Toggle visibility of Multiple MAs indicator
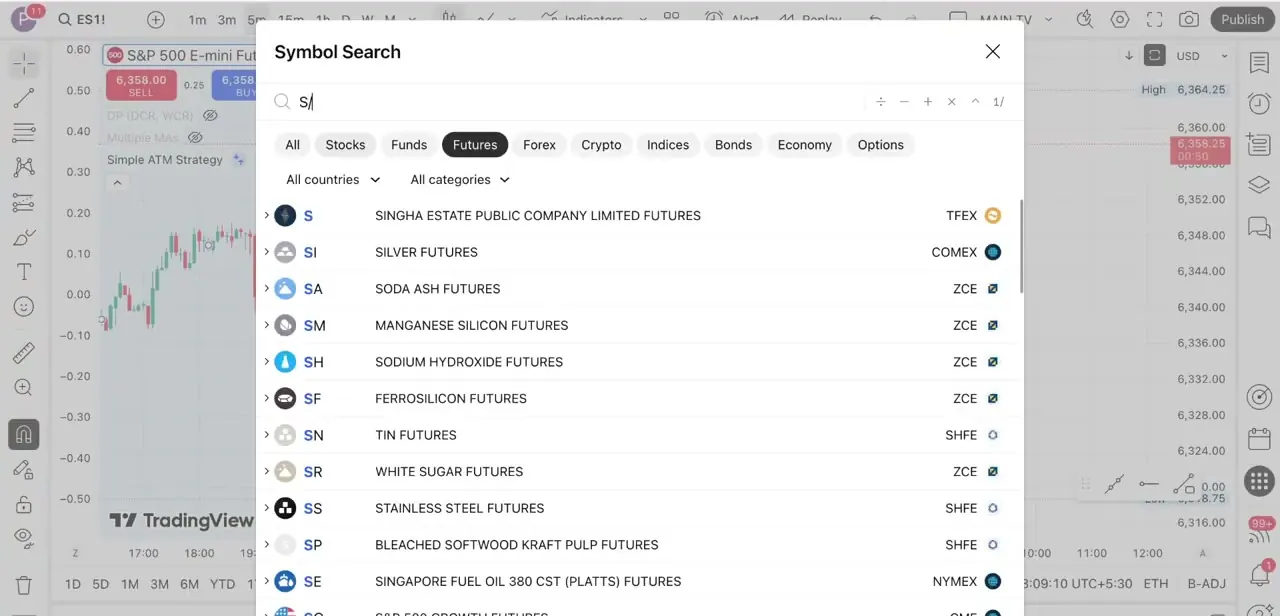The width and height of the screenshot is (1280, 616). [x=196, y=138]
